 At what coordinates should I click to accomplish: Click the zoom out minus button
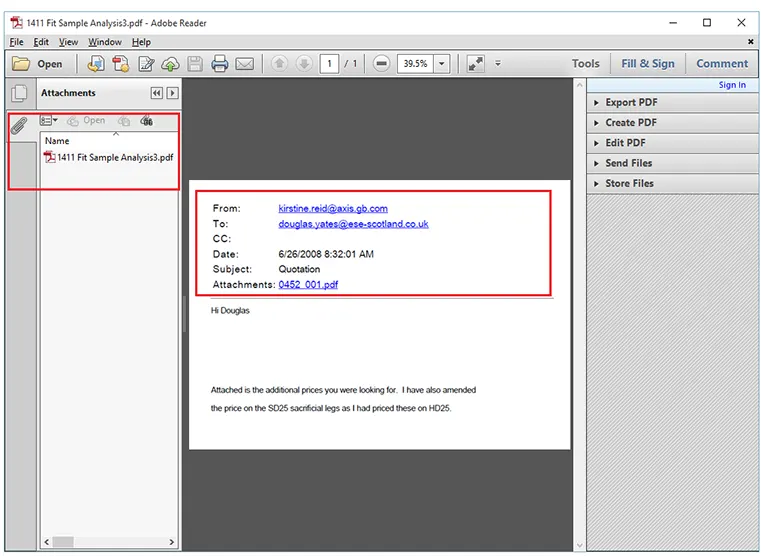click(x=381, y=64)
